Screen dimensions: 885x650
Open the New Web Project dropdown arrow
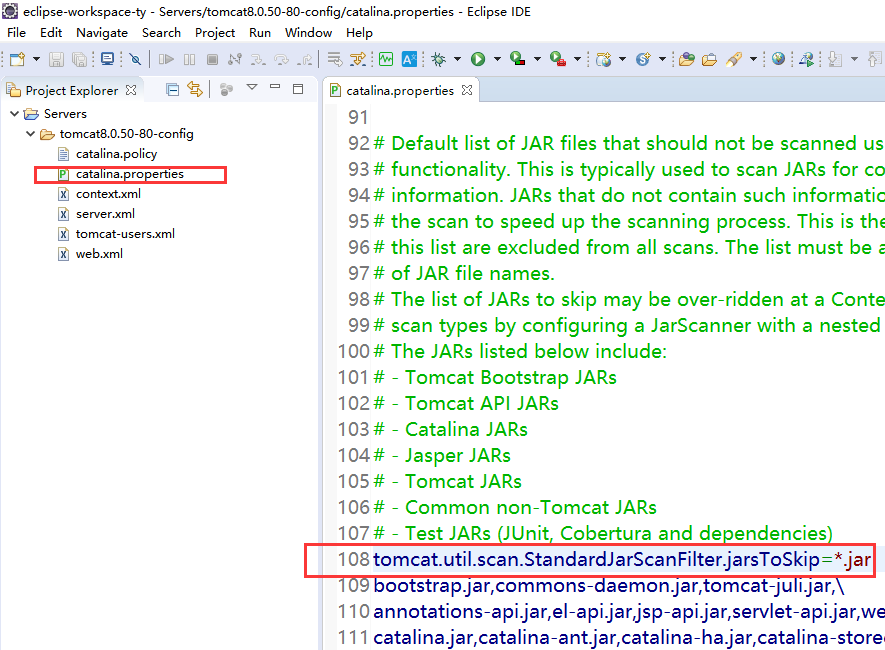point(623,59)
